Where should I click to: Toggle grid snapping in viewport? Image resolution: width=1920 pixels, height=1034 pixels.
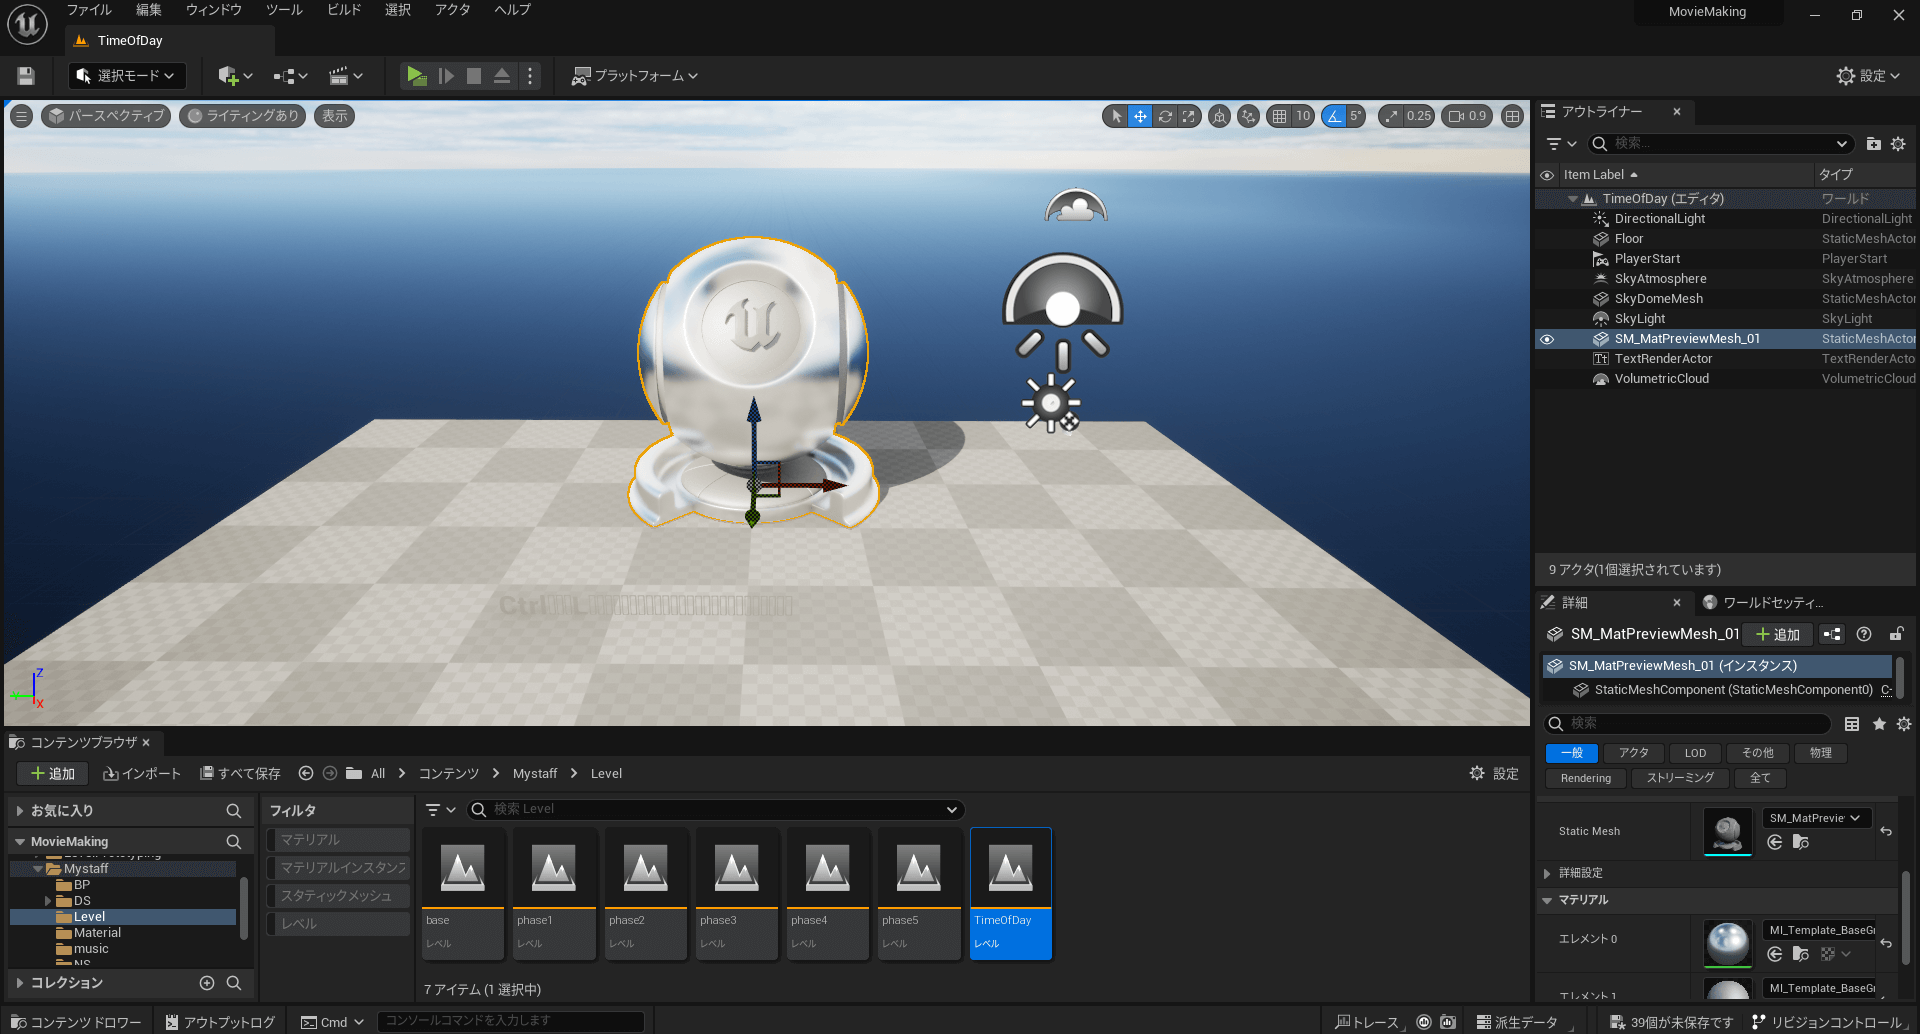pos(1279,116)
